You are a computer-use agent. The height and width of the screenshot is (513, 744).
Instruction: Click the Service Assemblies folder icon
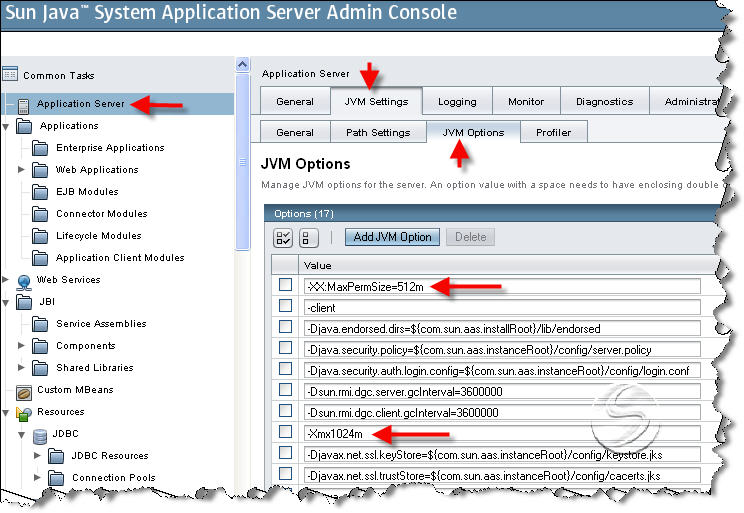pyautogui.click(x=40, y=324)
